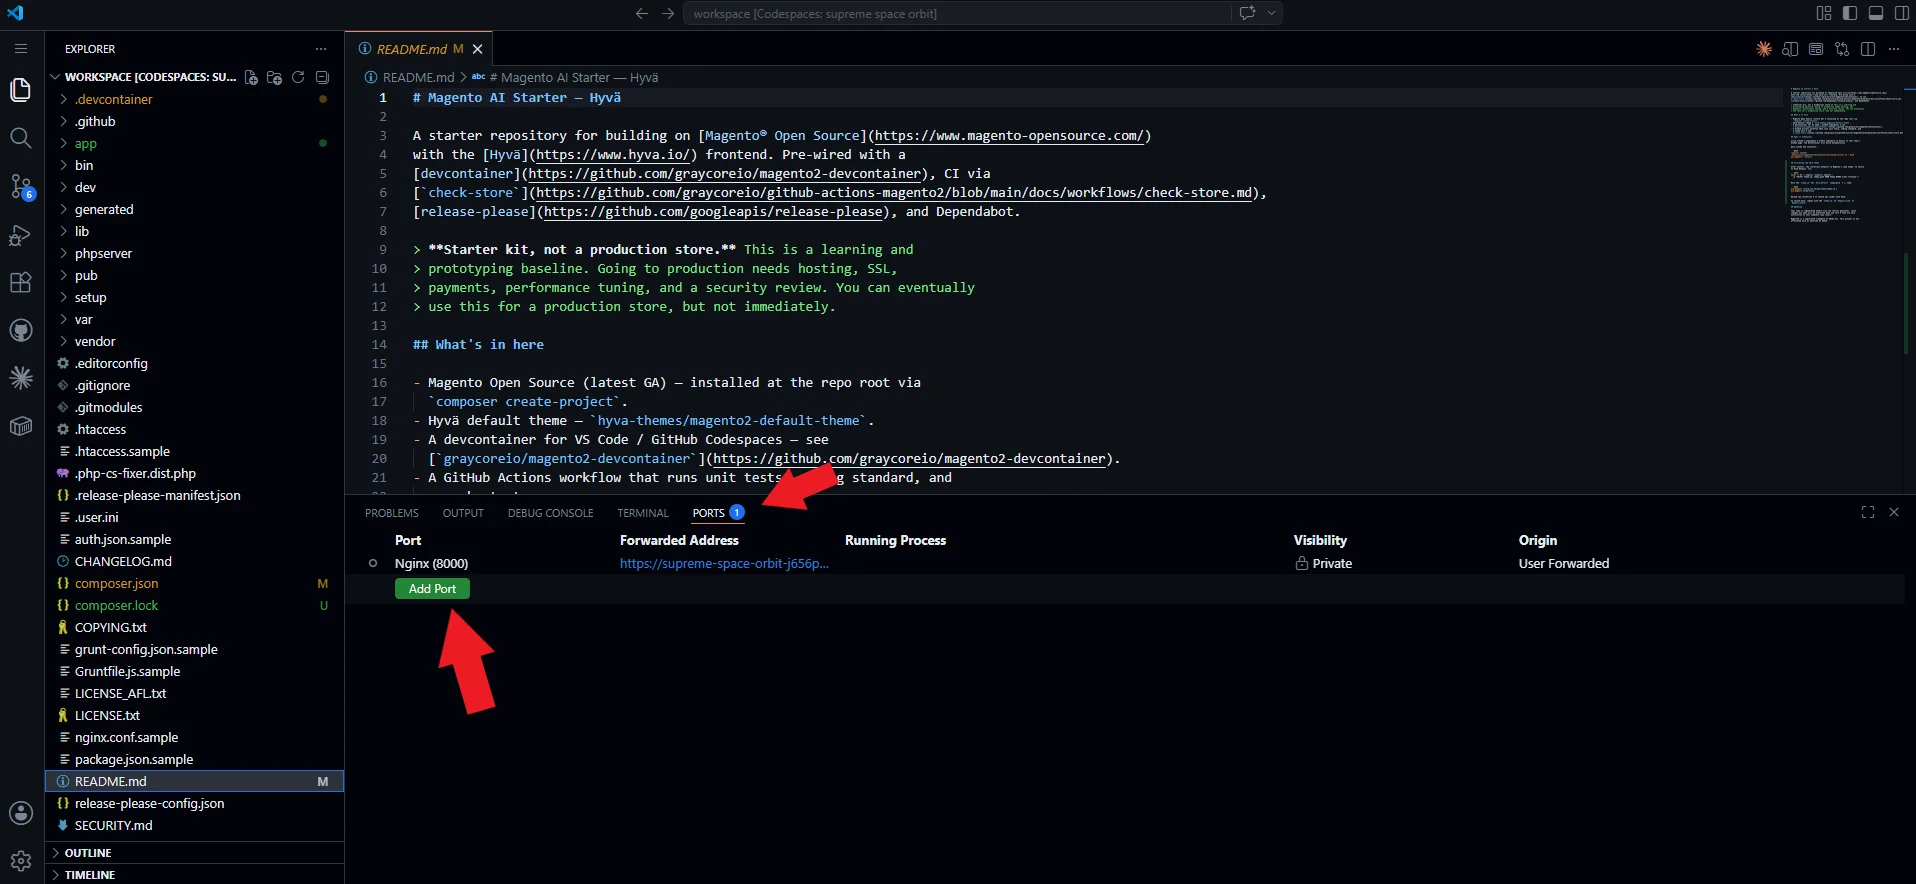
Task: Expand the generated folder
Action: (195, 209)
